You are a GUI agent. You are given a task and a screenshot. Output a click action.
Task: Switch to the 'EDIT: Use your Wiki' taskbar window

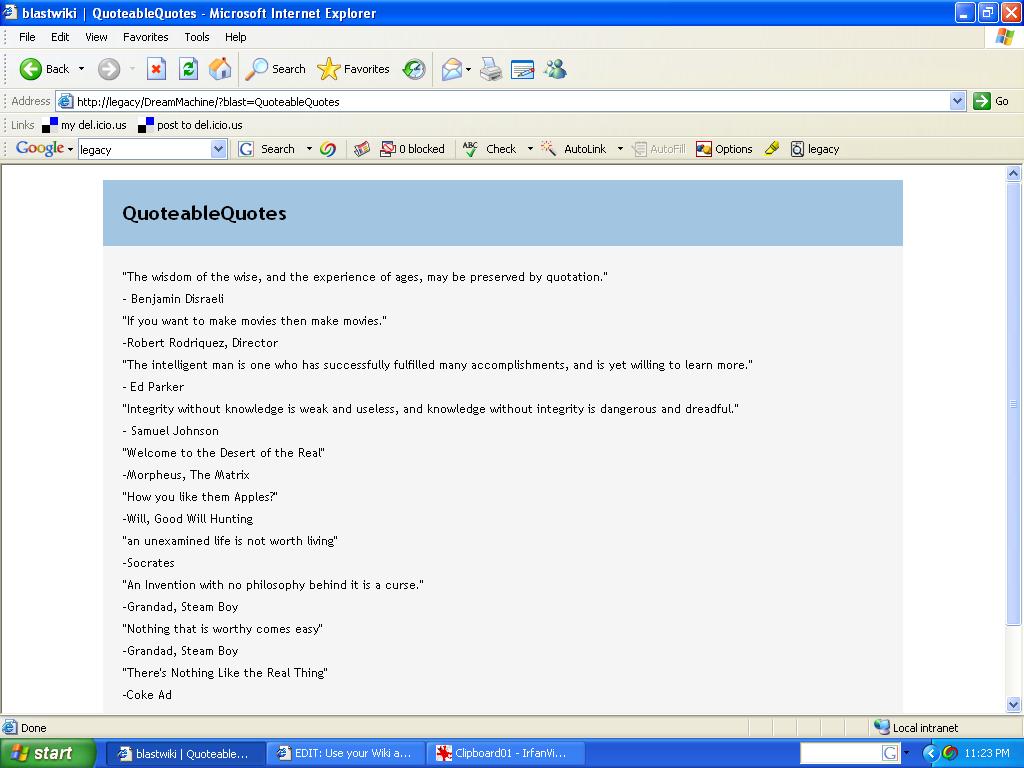[344, 754]
